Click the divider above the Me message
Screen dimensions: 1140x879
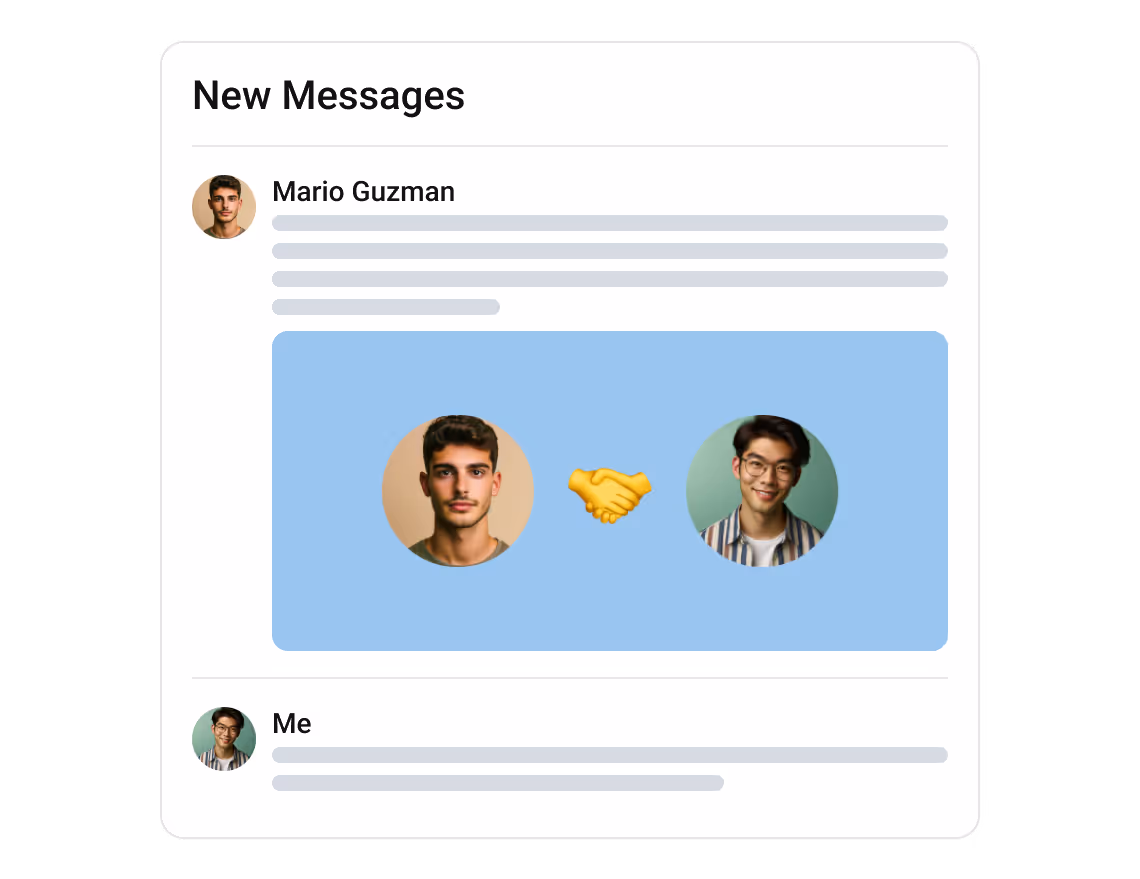tap(570, 678)
